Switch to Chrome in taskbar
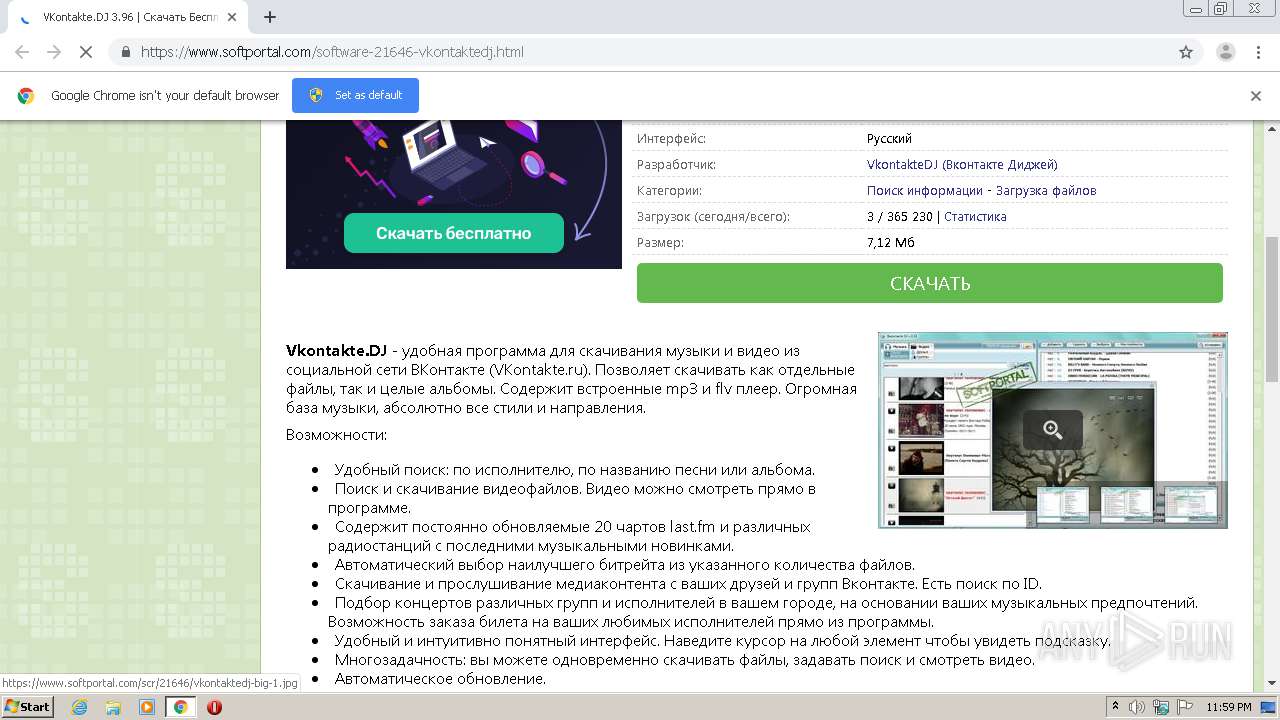Screen dimensions: 1280x720 181,707
